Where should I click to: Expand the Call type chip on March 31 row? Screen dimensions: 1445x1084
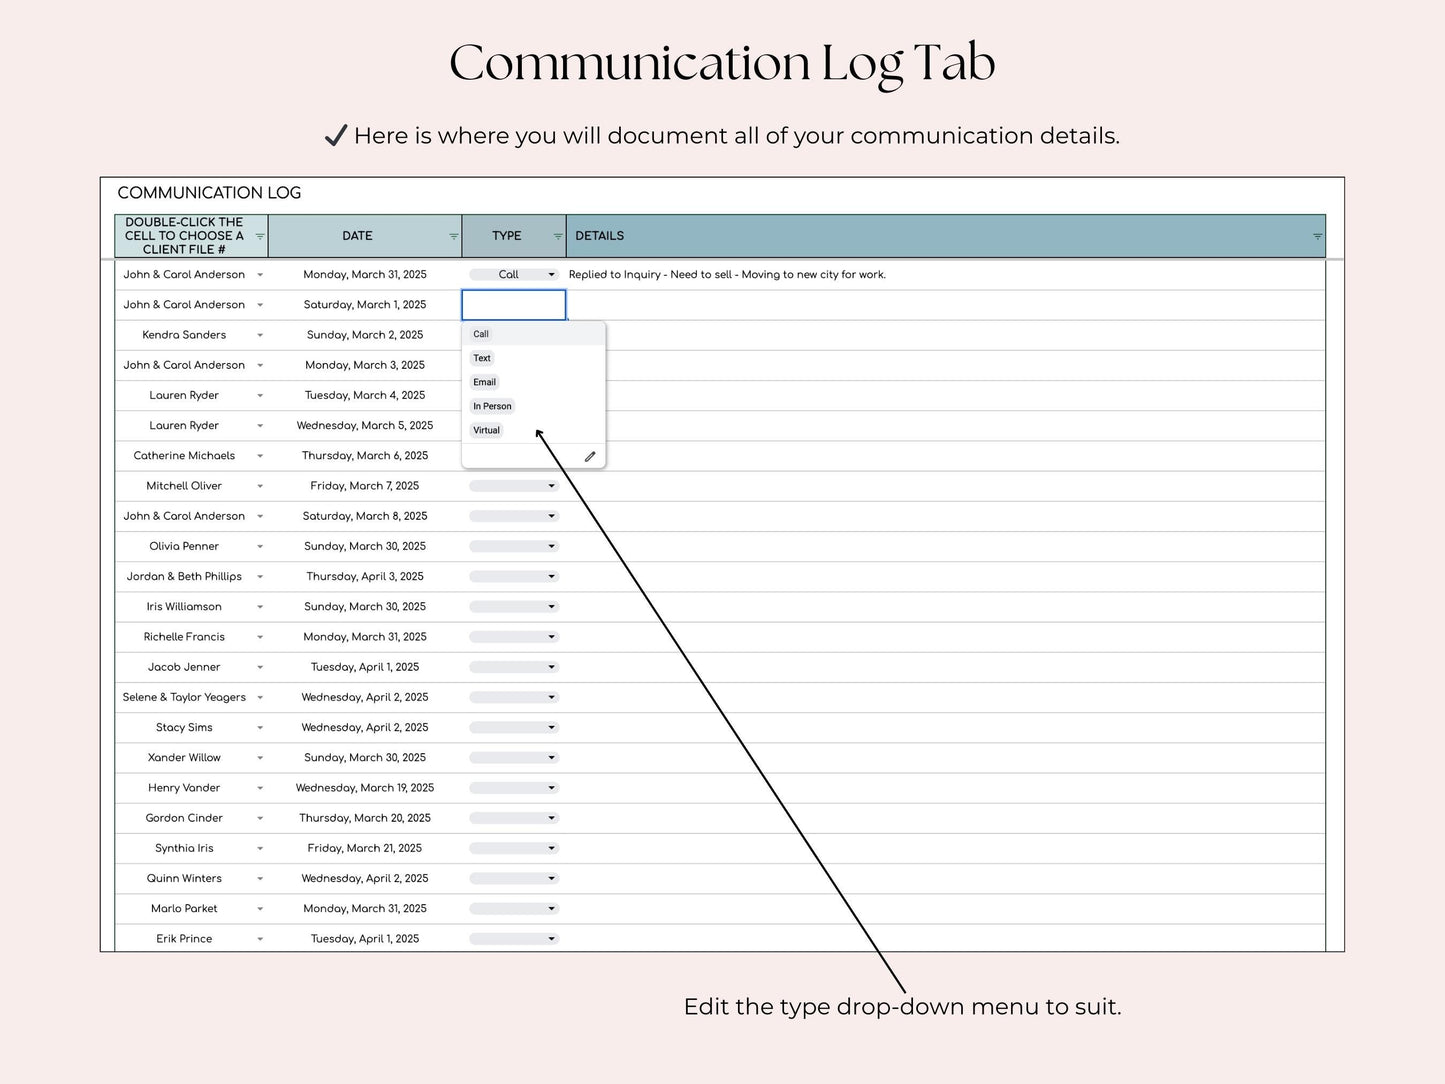pyautogui.click(x=514, y=275)
